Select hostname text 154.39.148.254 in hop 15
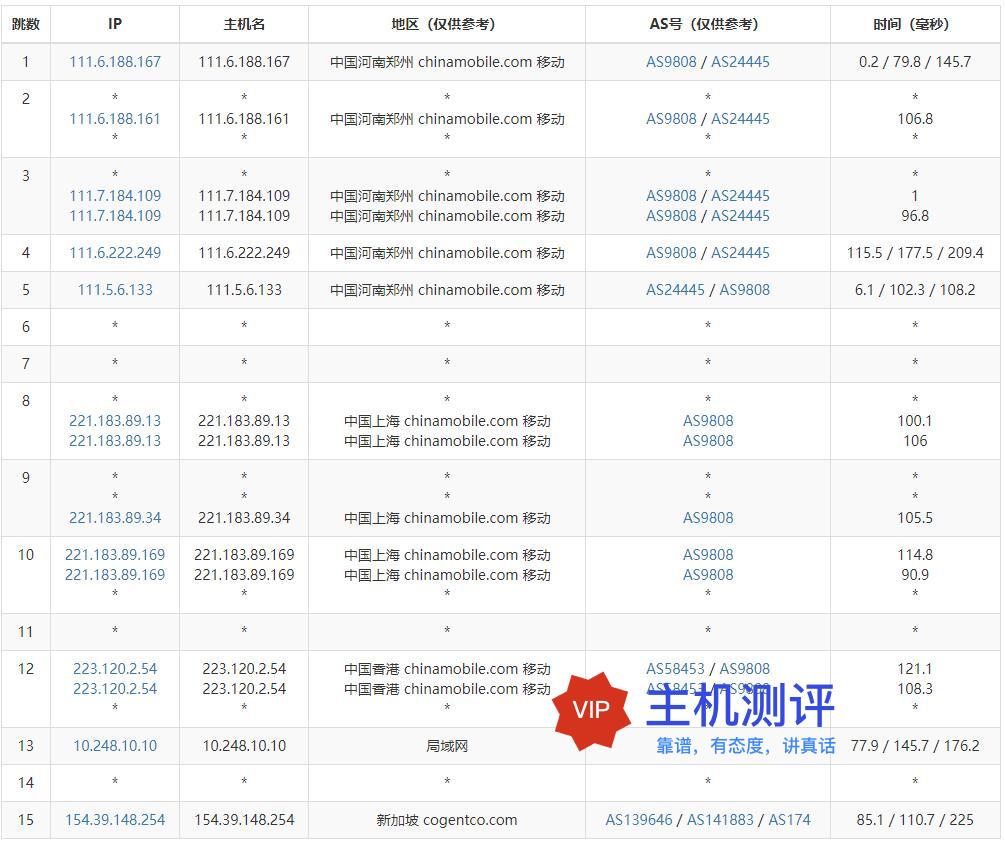Viewport: 1005px width, 842px height. tap(244, 820)
